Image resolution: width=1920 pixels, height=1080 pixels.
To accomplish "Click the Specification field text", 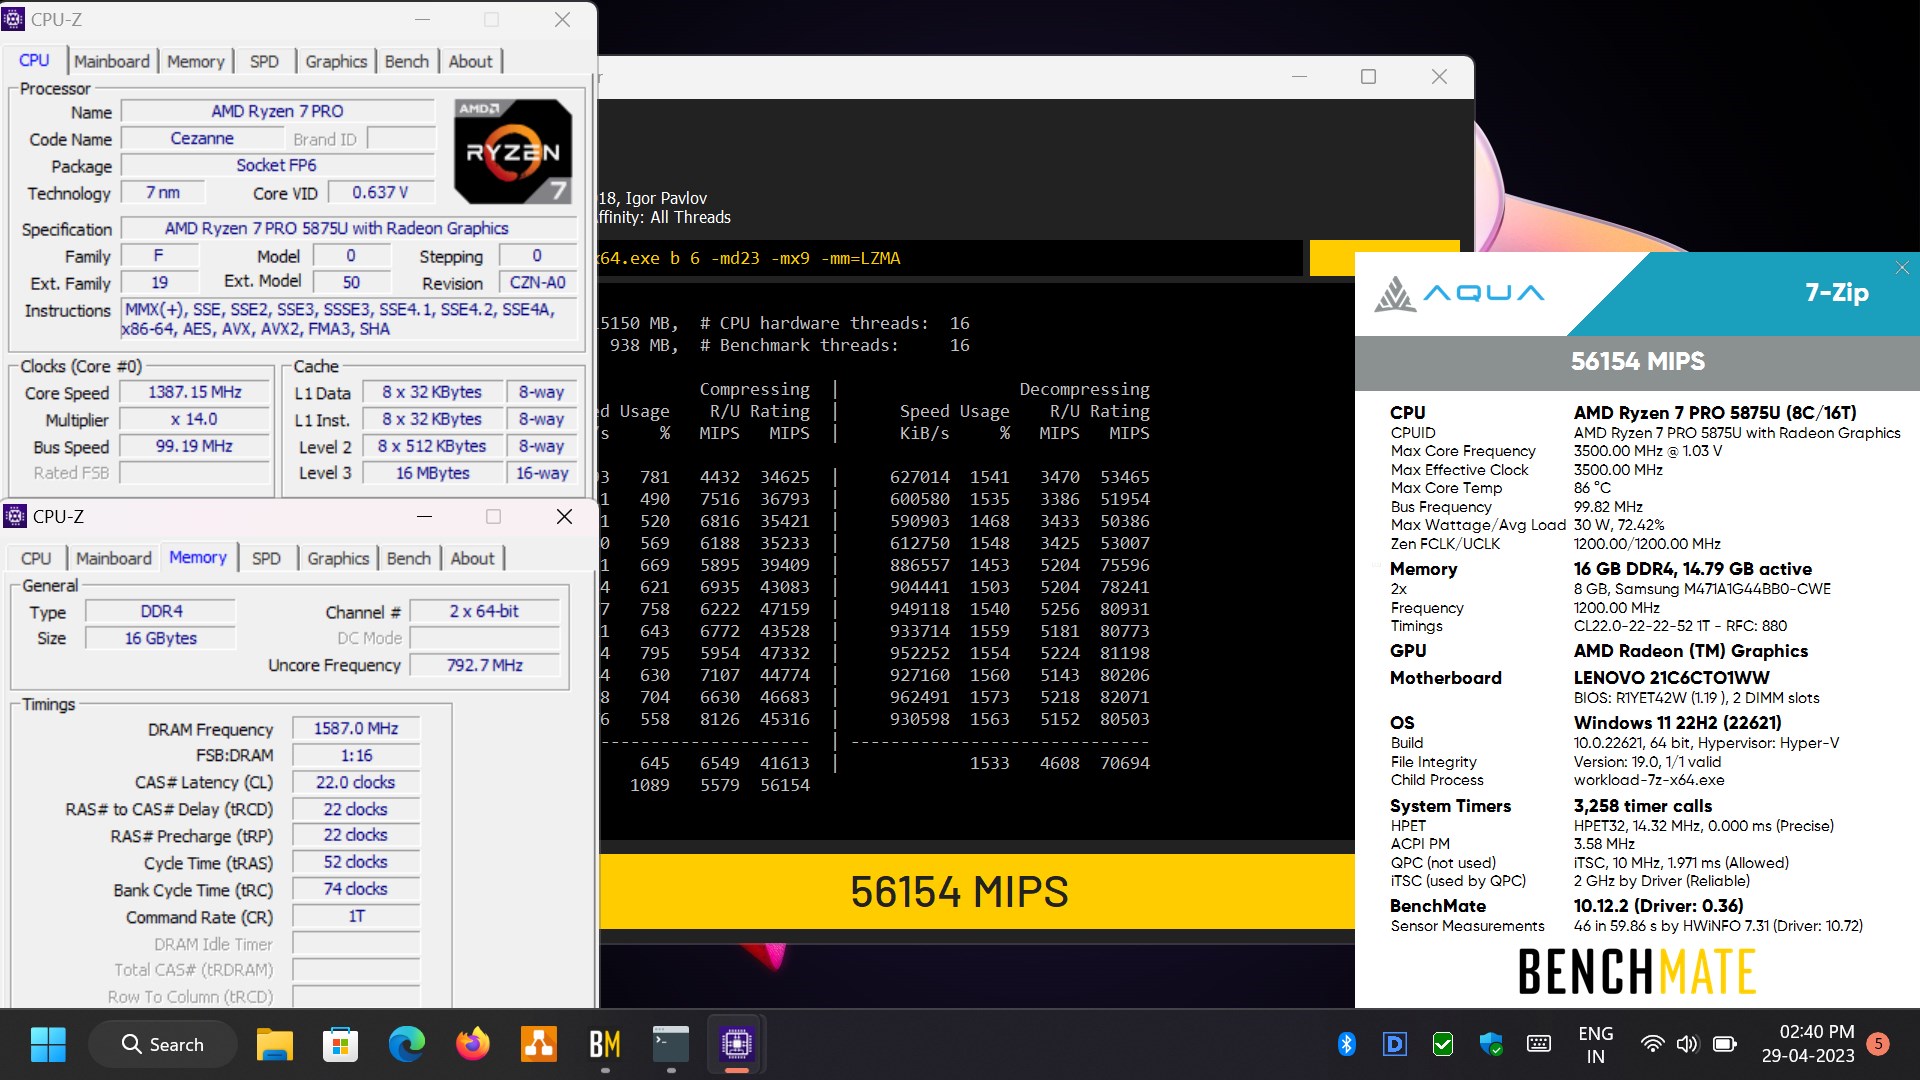I will coord(348,228).
